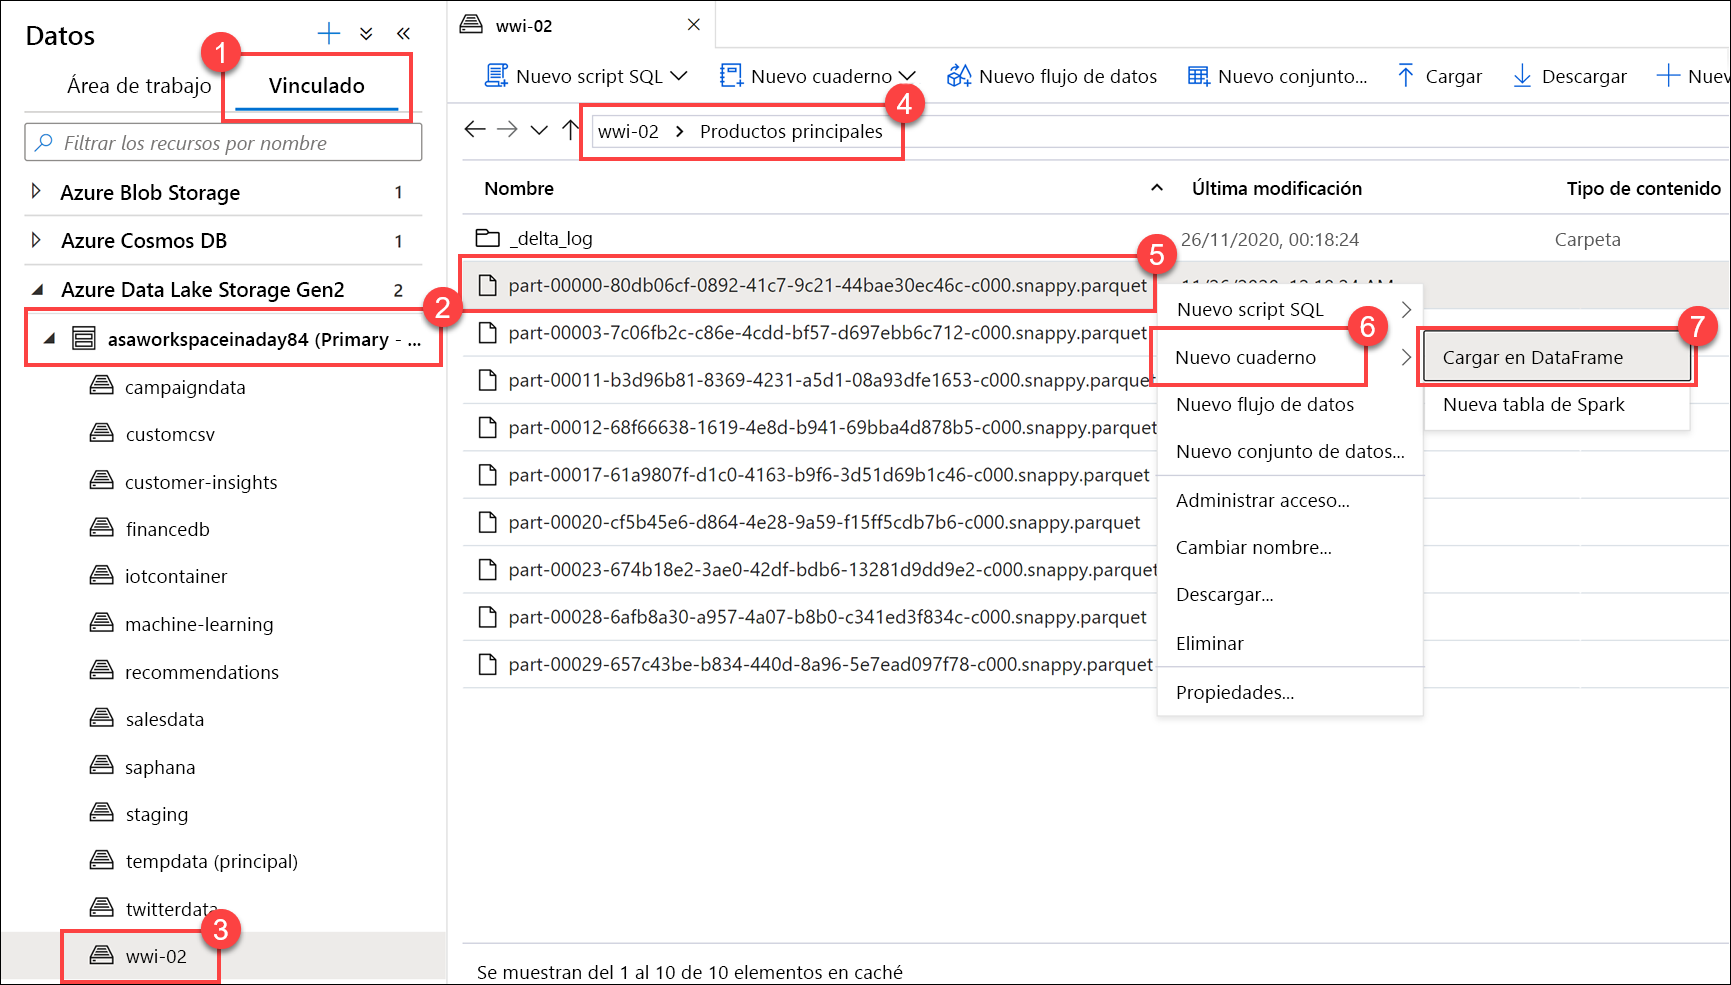This screenshot has height=985, width=1731.
Task: Expand Nuevo script SQL submenu arrow in context menu
Action: 1406,310
